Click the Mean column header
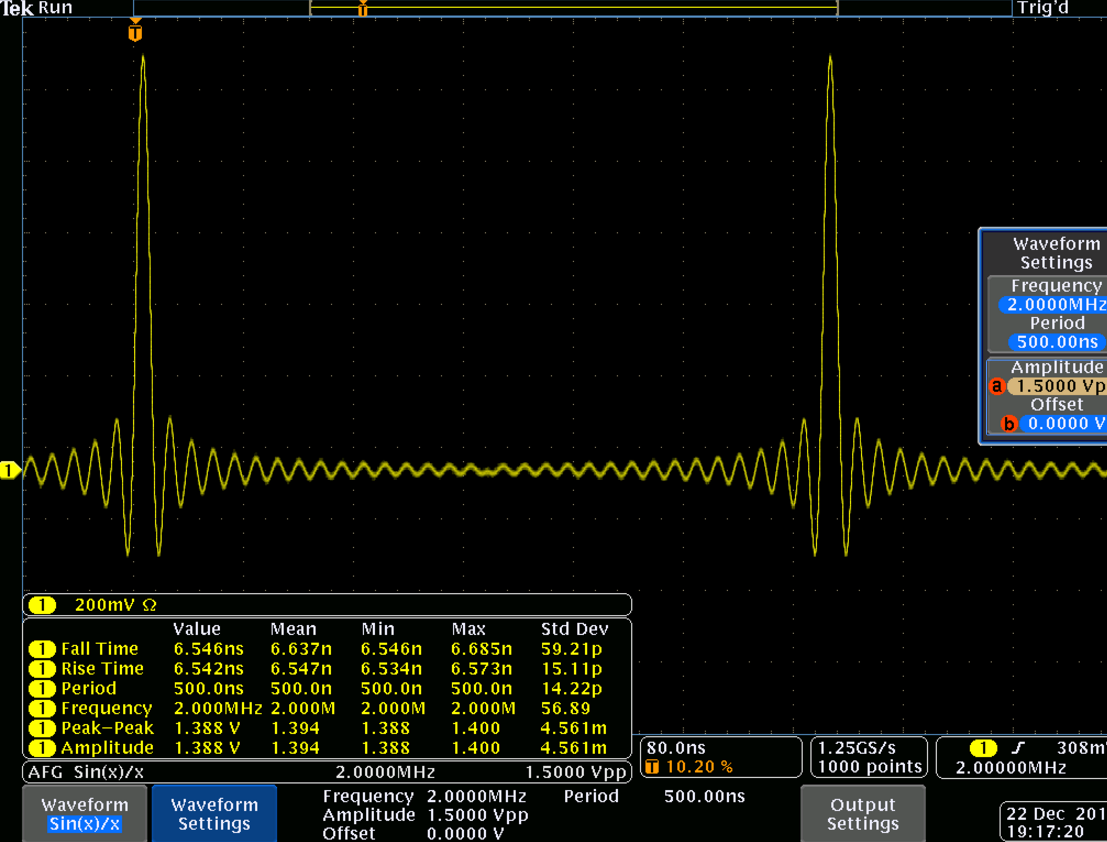The height and width of the screenshot is (842, 1107). [x=293, y=630]
